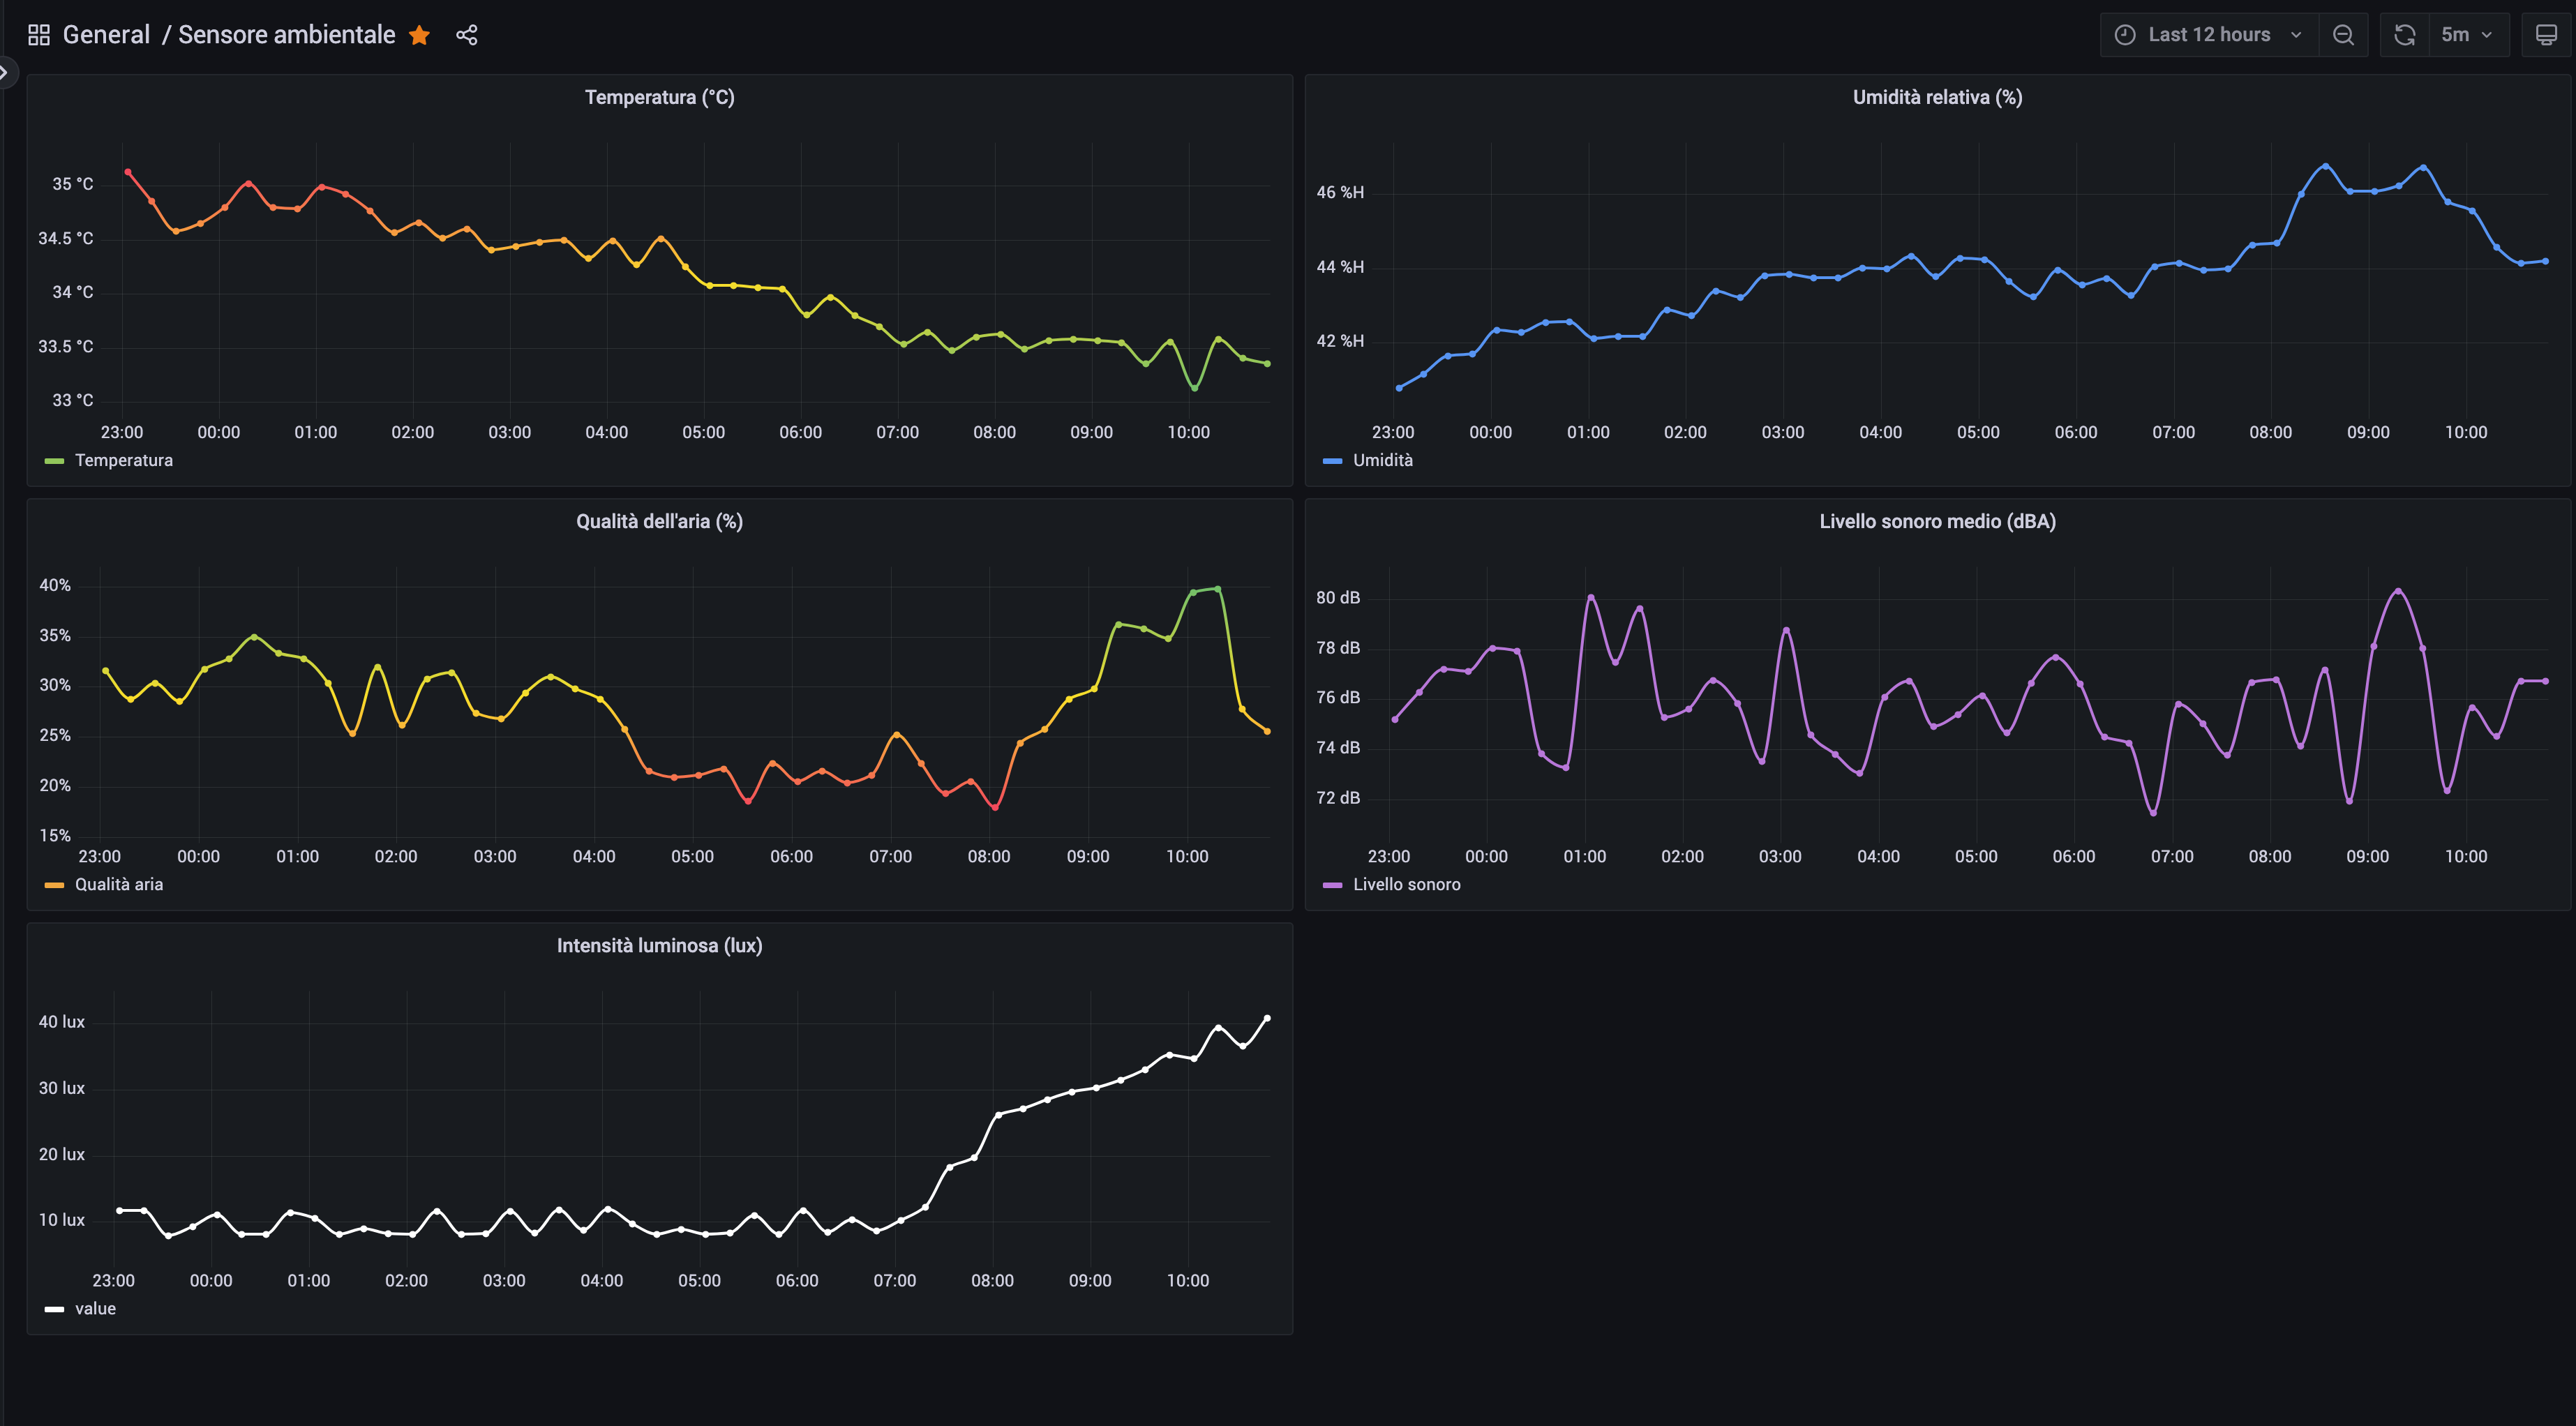Screen dimensions: 2576x1426
Task: Expand the collapsed side menu arrow
Action: click(x=5, y=72)
